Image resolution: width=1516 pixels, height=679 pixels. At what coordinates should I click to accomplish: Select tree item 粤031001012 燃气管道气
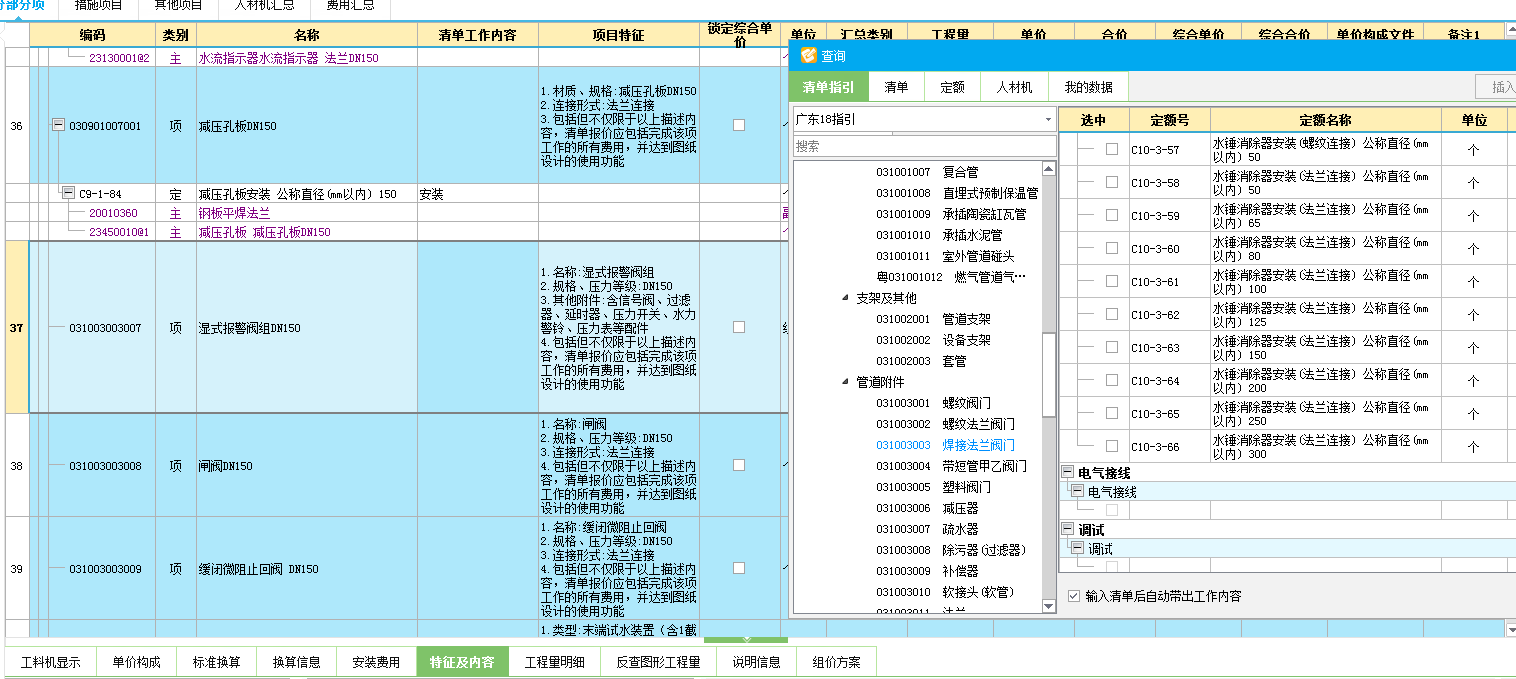(951, 277)
